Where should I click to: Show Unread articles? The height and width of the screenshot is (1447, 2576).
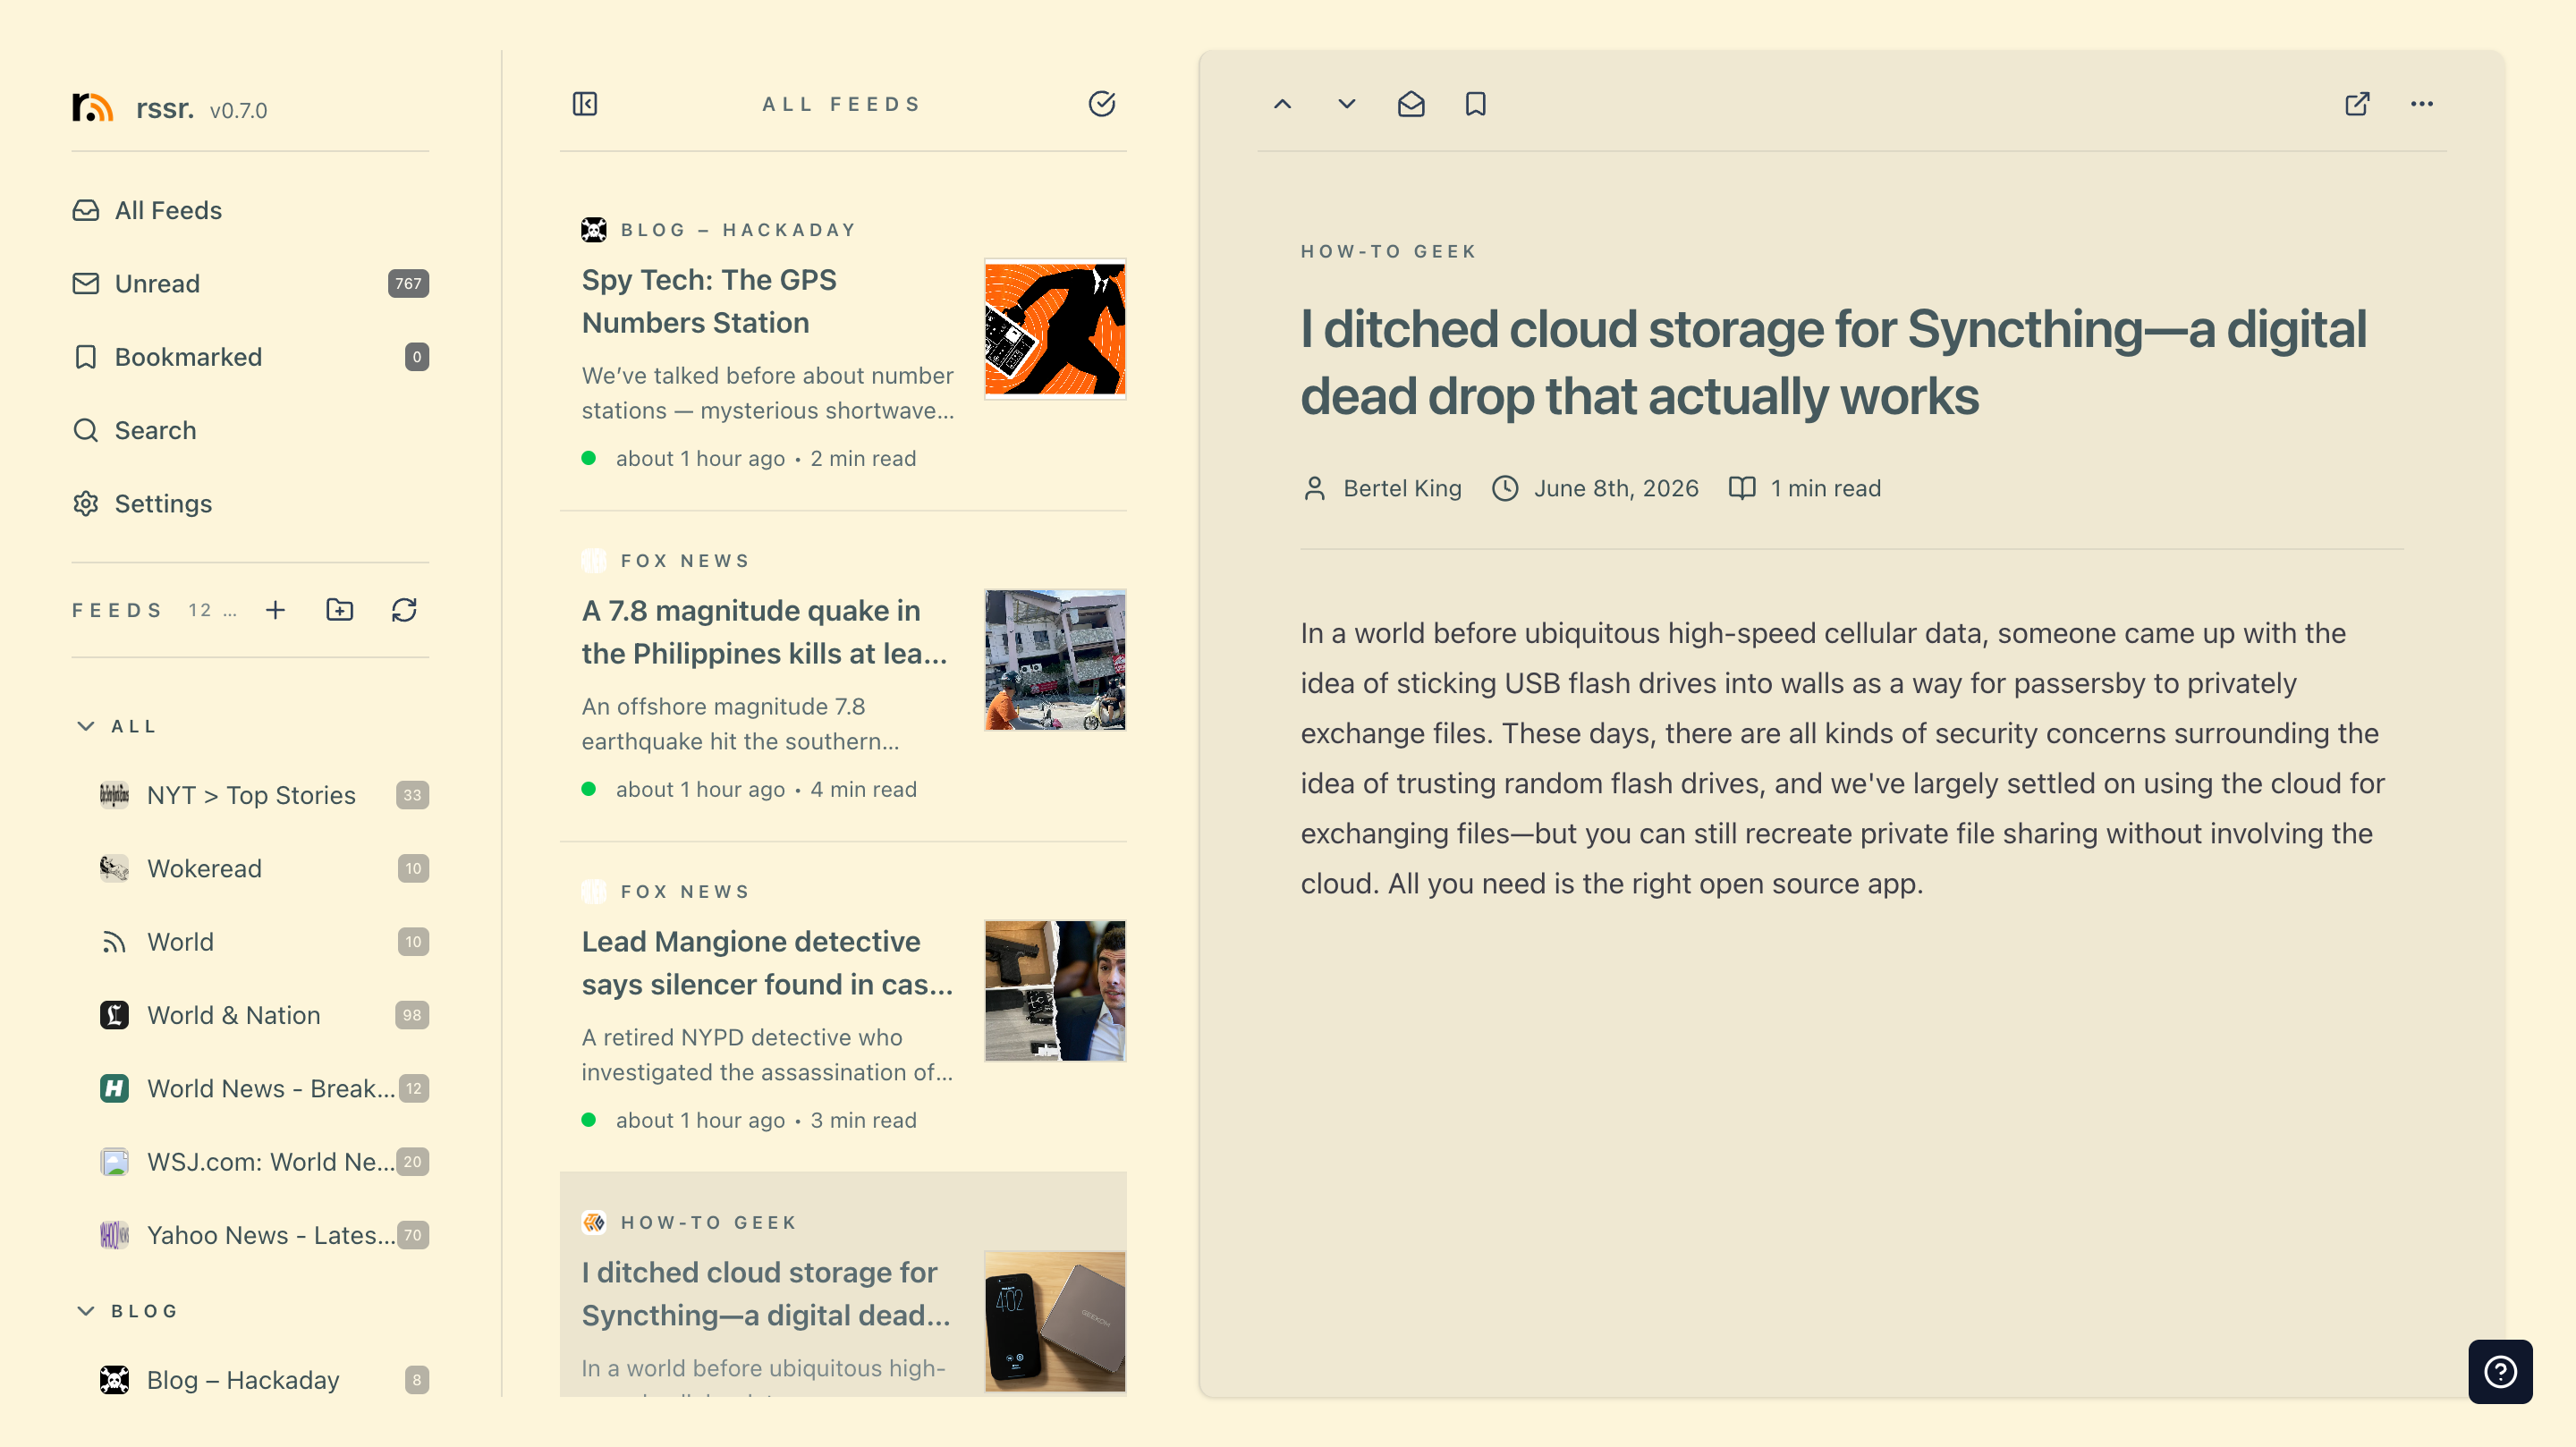tap(250, 283)
